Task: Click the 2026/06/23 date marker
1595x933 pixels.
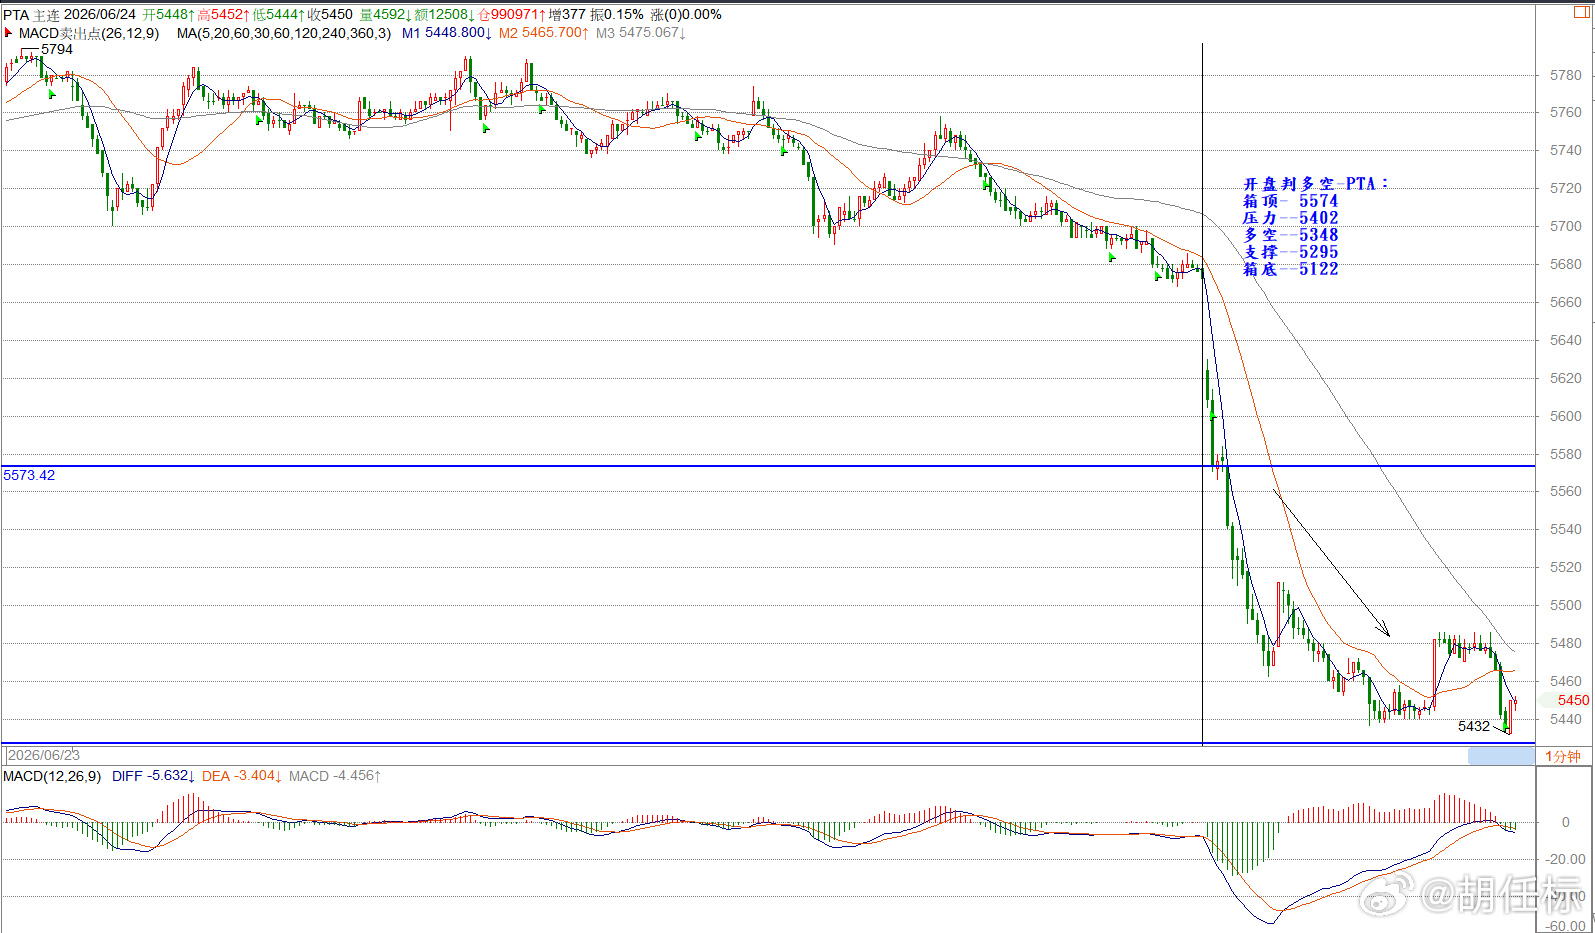Action: tap(44, 755)
